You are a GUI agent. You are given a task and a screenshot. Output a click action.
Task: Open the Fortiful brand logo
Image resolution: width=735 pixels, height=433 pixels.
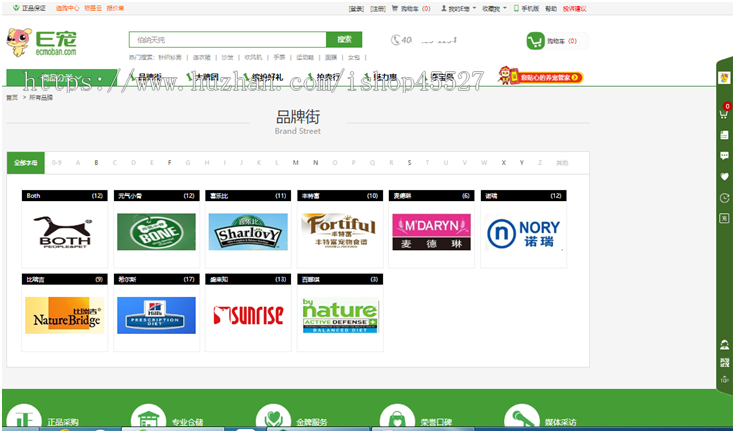(340, 231)
